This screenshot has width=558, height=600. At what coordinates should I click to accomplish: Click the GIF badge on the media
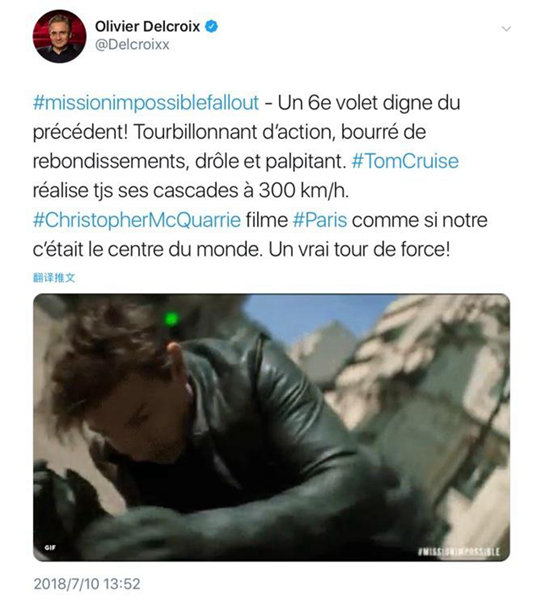point(50,547)
